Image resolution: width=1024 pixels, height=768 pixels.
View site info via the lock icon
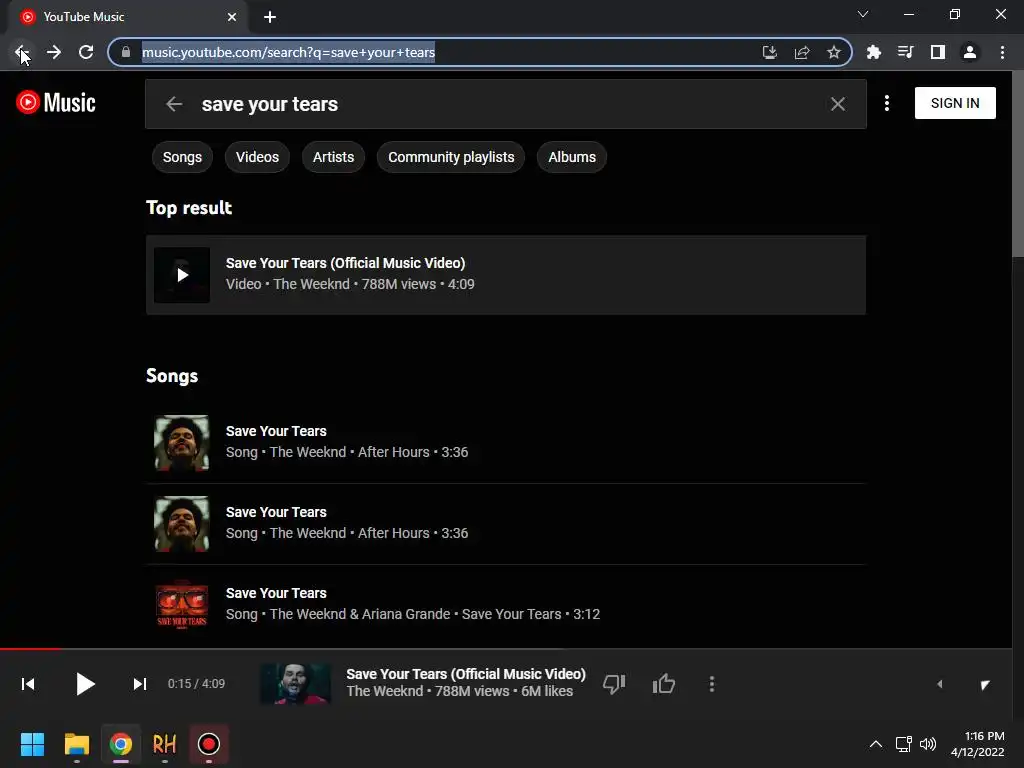(x=126, y=52)
